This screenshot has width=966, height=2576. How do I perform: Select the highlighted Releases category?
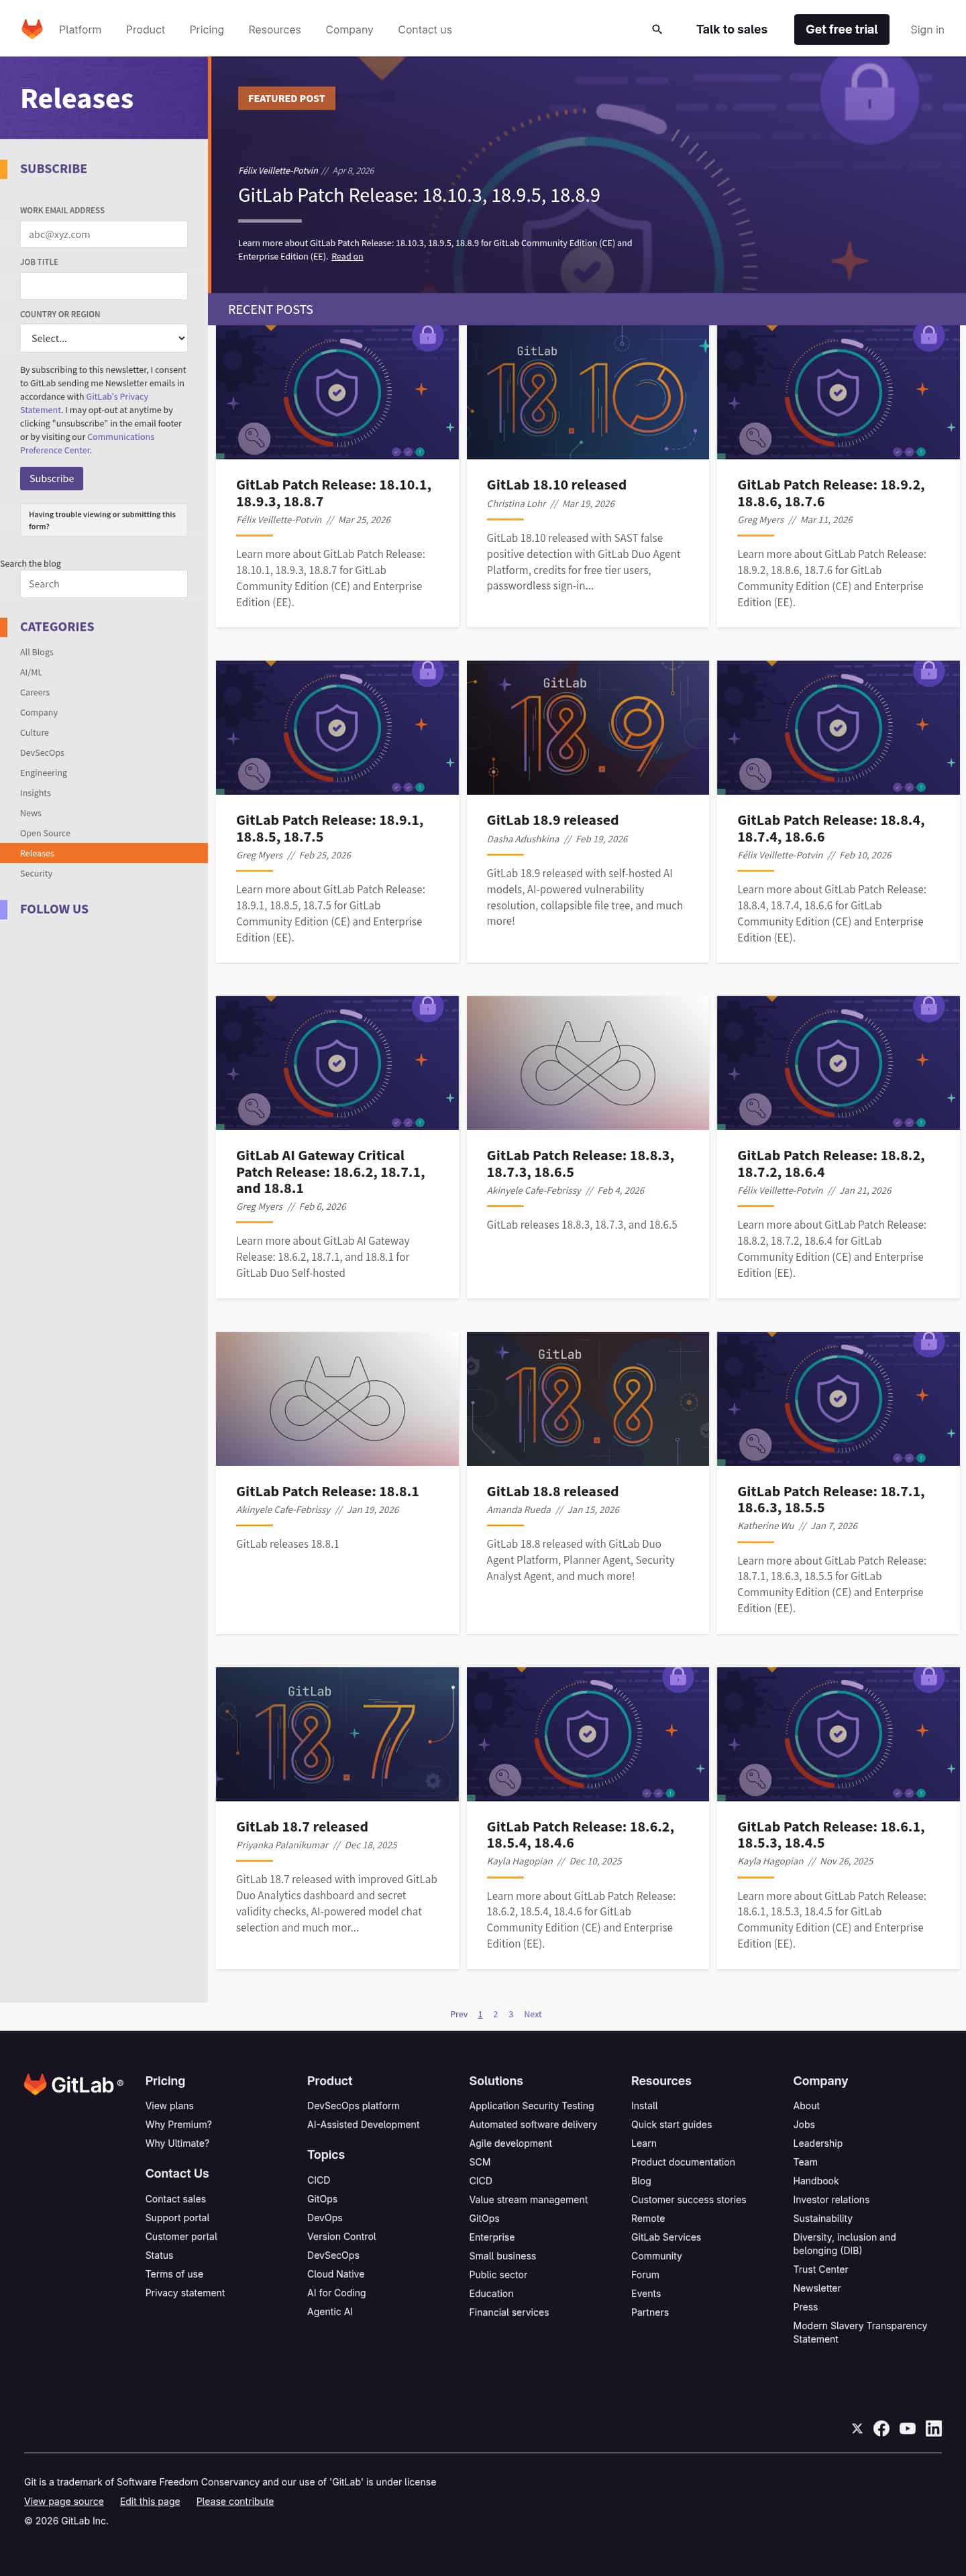pyautogui.click(x=104, y=853)
